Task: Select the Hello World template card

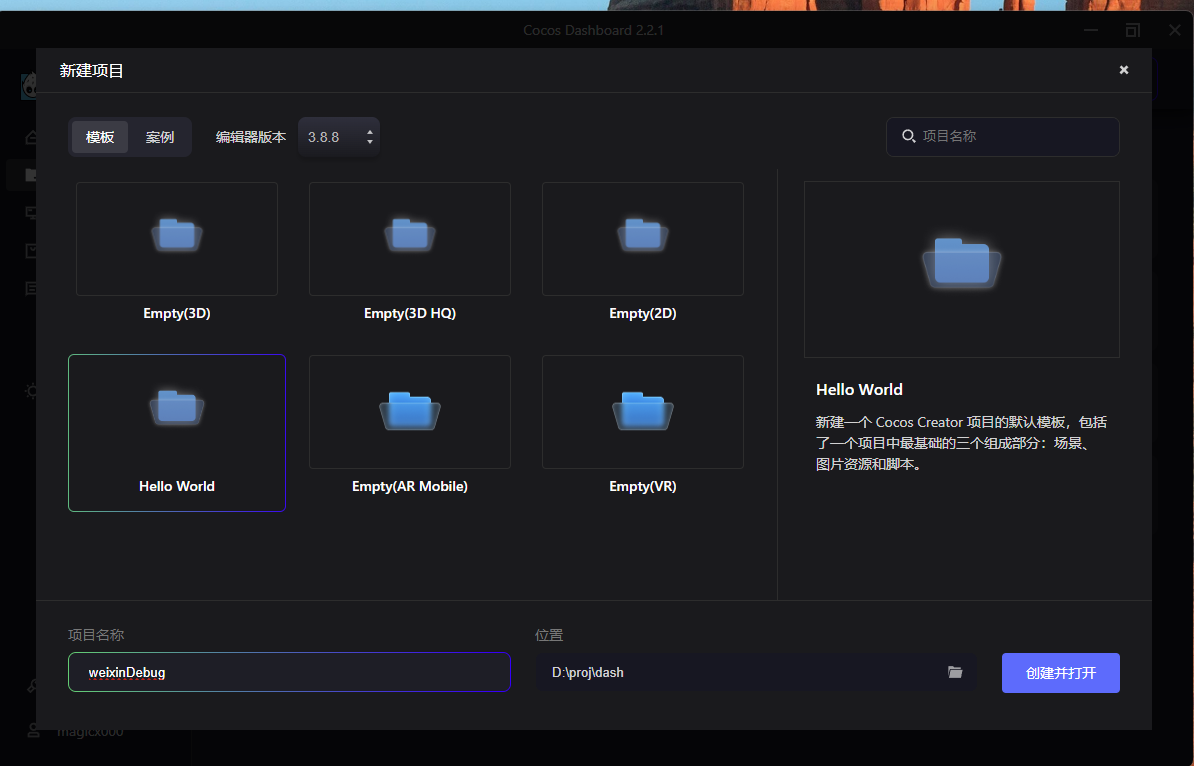Action: [177, 432]
